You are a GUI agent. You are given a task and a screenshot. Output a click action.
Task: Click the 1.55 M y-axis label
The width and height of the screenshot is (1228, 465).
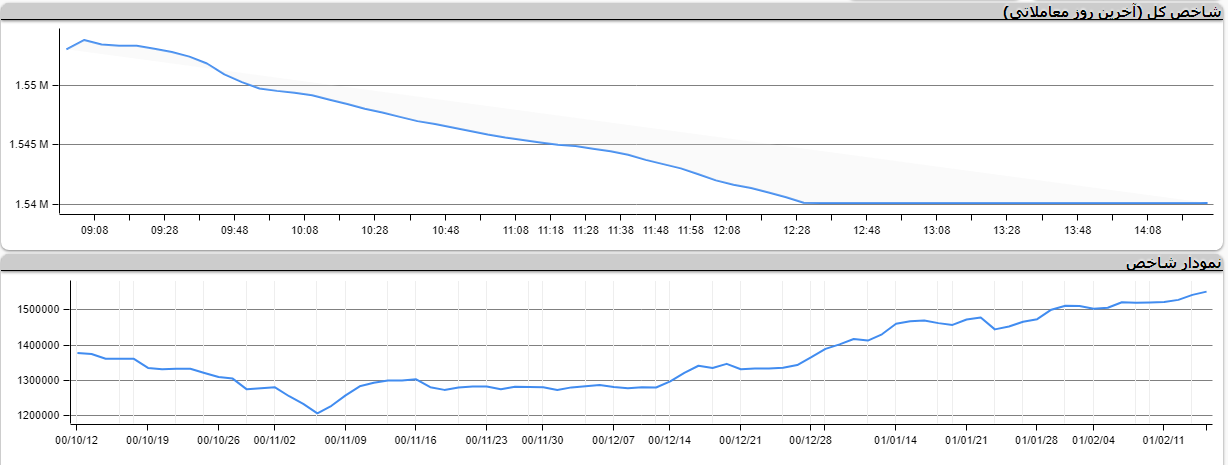coord(32,86)
